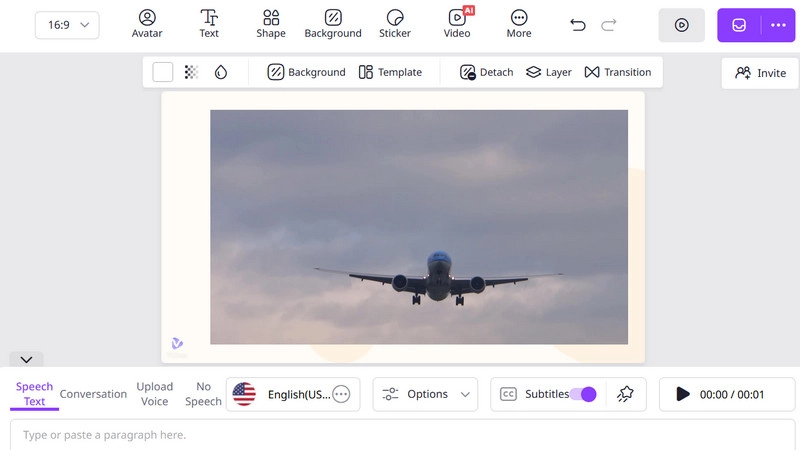Open the Avatar tool
Screen dimensions: 800x450
click(x=147, y=24)
